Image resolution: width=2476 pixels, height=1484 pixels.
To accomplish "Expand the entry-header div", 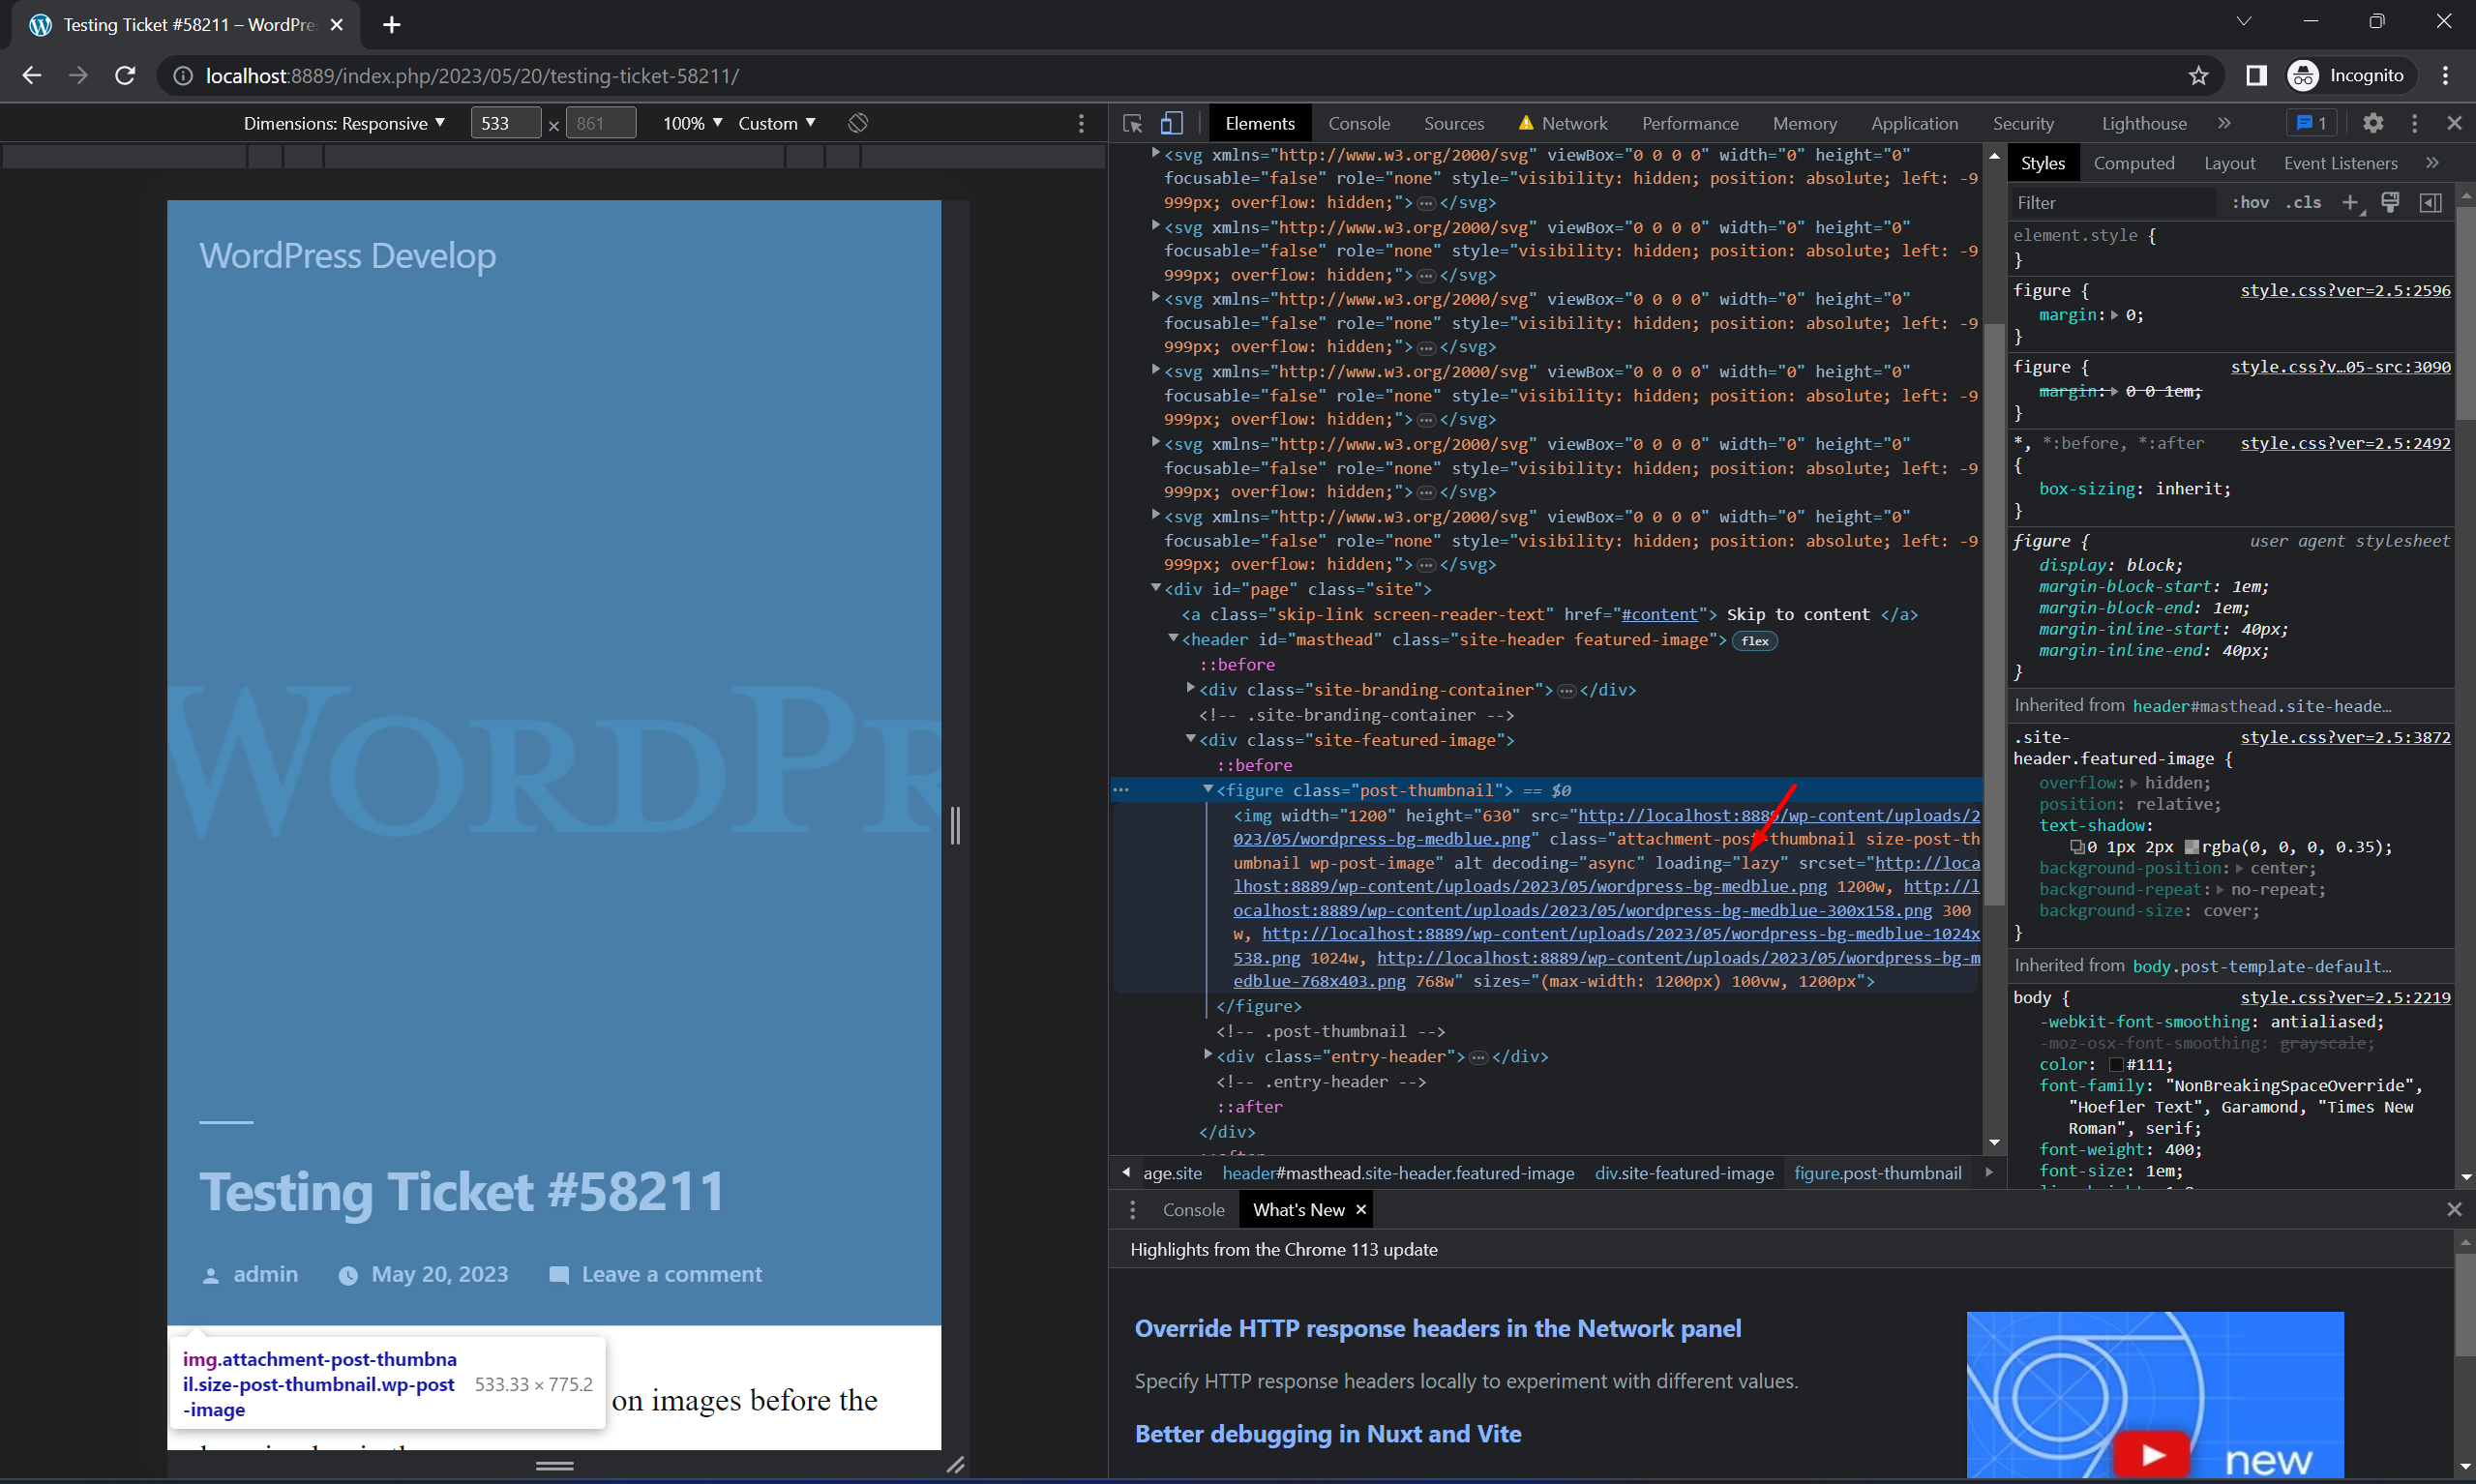I will 1208,1056.
